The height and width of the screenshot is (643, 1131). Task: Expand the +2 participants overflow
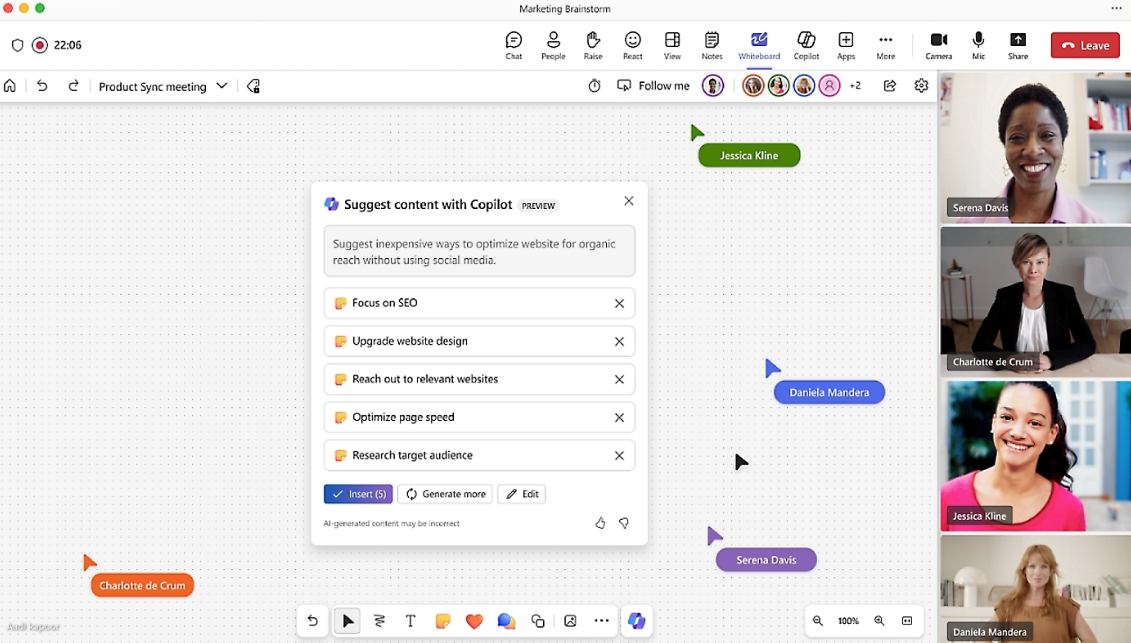pos(855,86)
